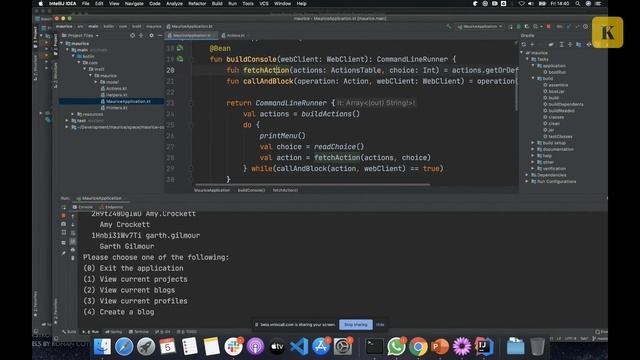The height and width of the screenshot is (360, 640).
Task: Click the fetchAction function name on line 20
Action: point(266,70)
